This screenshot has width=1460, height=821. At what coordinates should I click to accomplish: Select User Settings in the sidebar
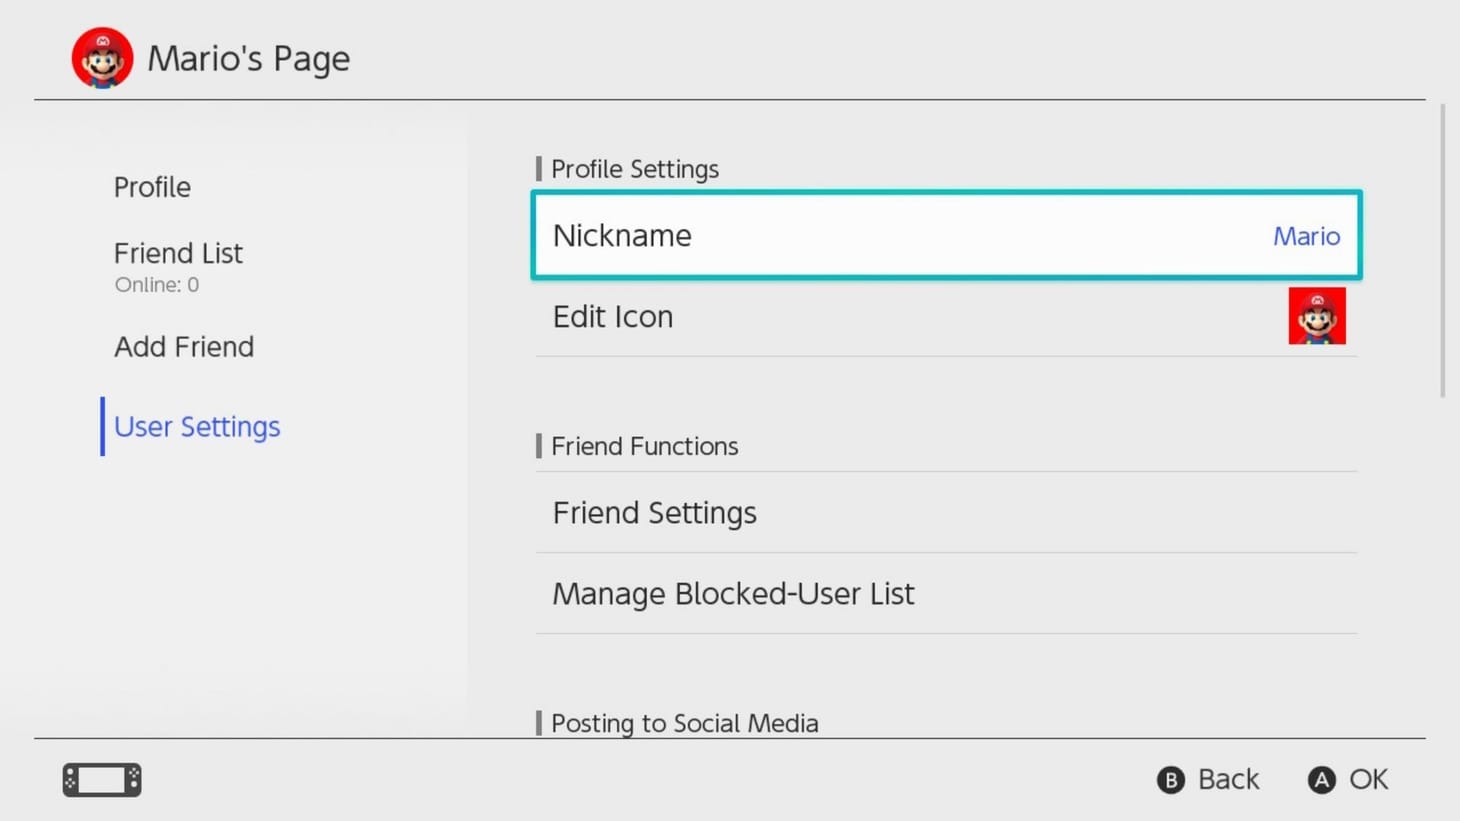pos(197,426)
